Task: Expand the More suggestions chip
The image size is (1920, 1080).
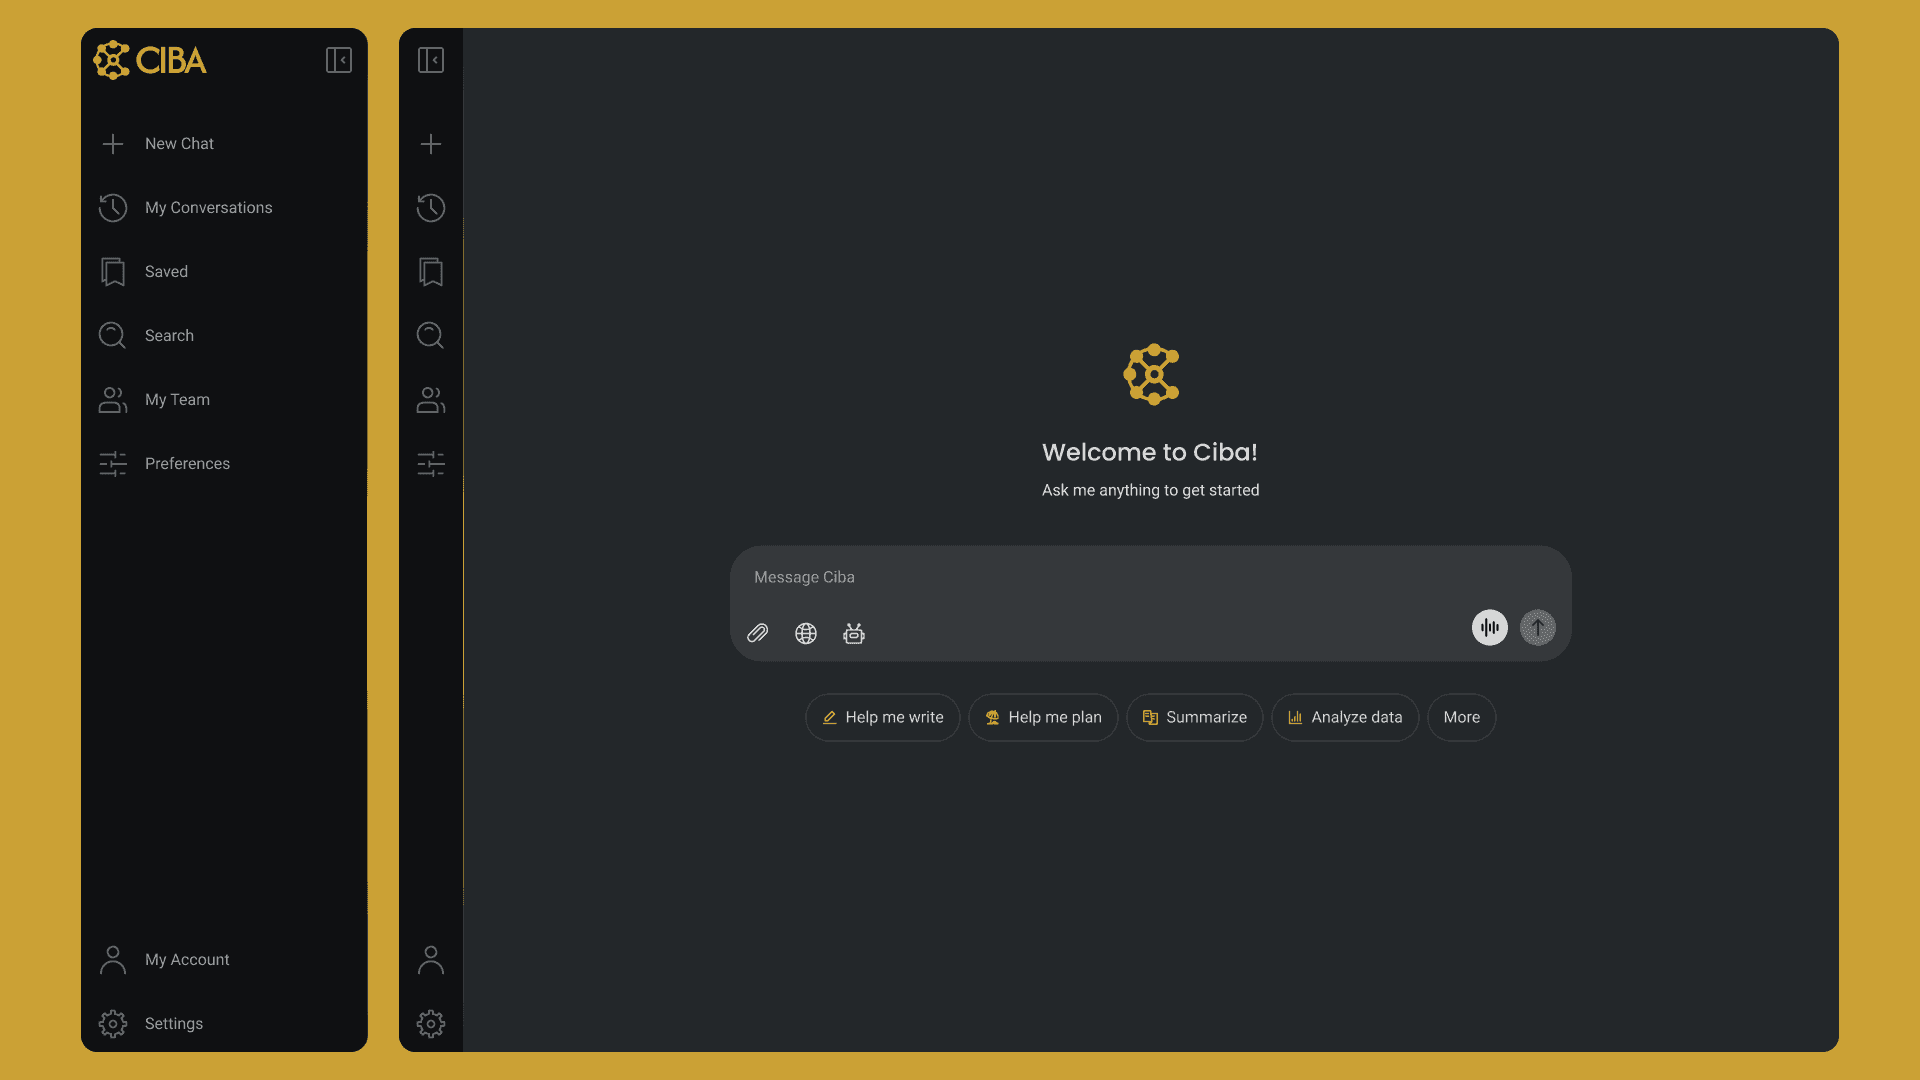Action: [x=1461, y=718]
